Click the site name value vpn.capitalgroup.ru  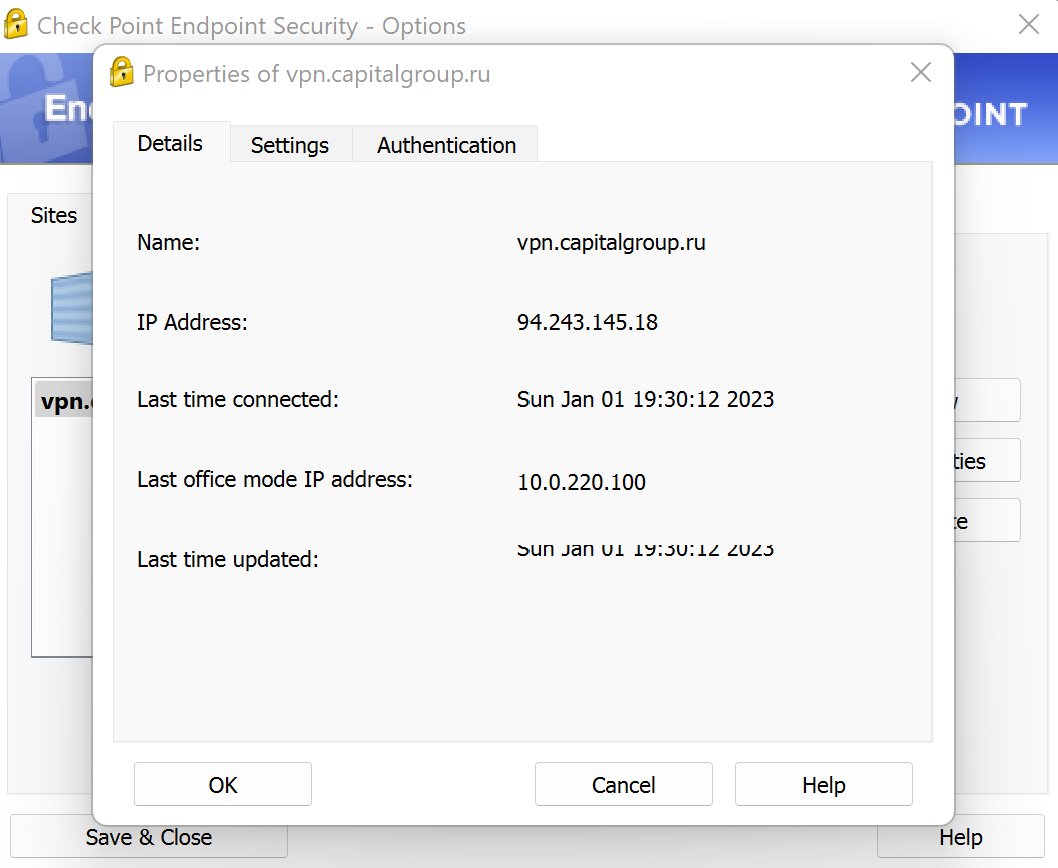pos(611,242)
